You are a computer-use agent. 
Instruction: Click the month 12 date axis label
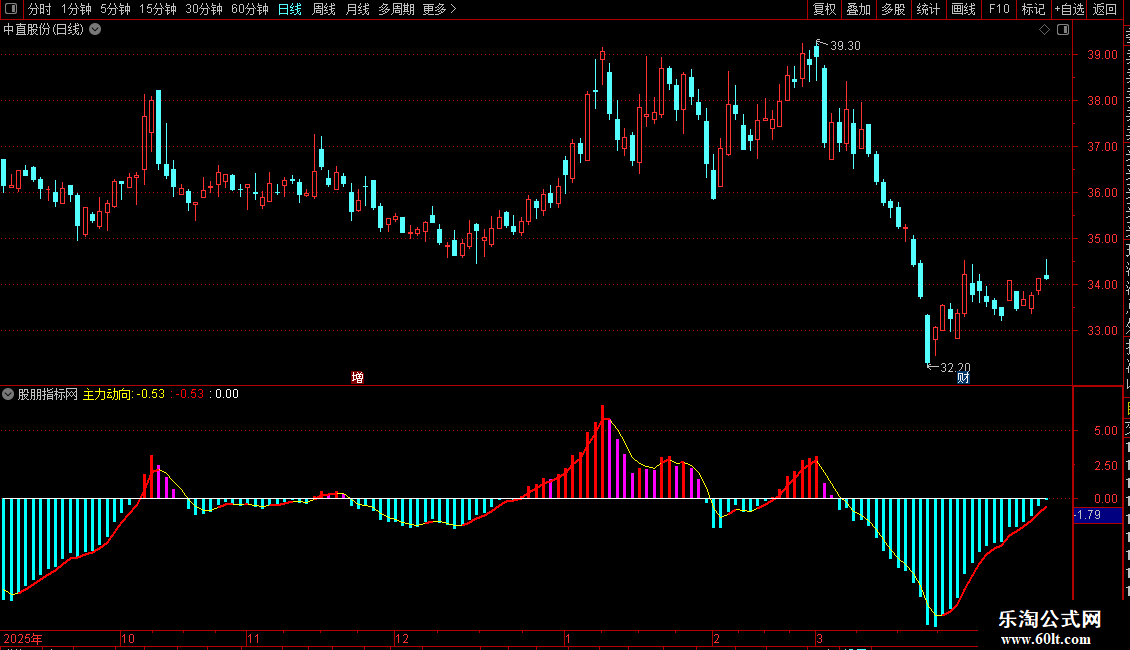pos(402,638)
